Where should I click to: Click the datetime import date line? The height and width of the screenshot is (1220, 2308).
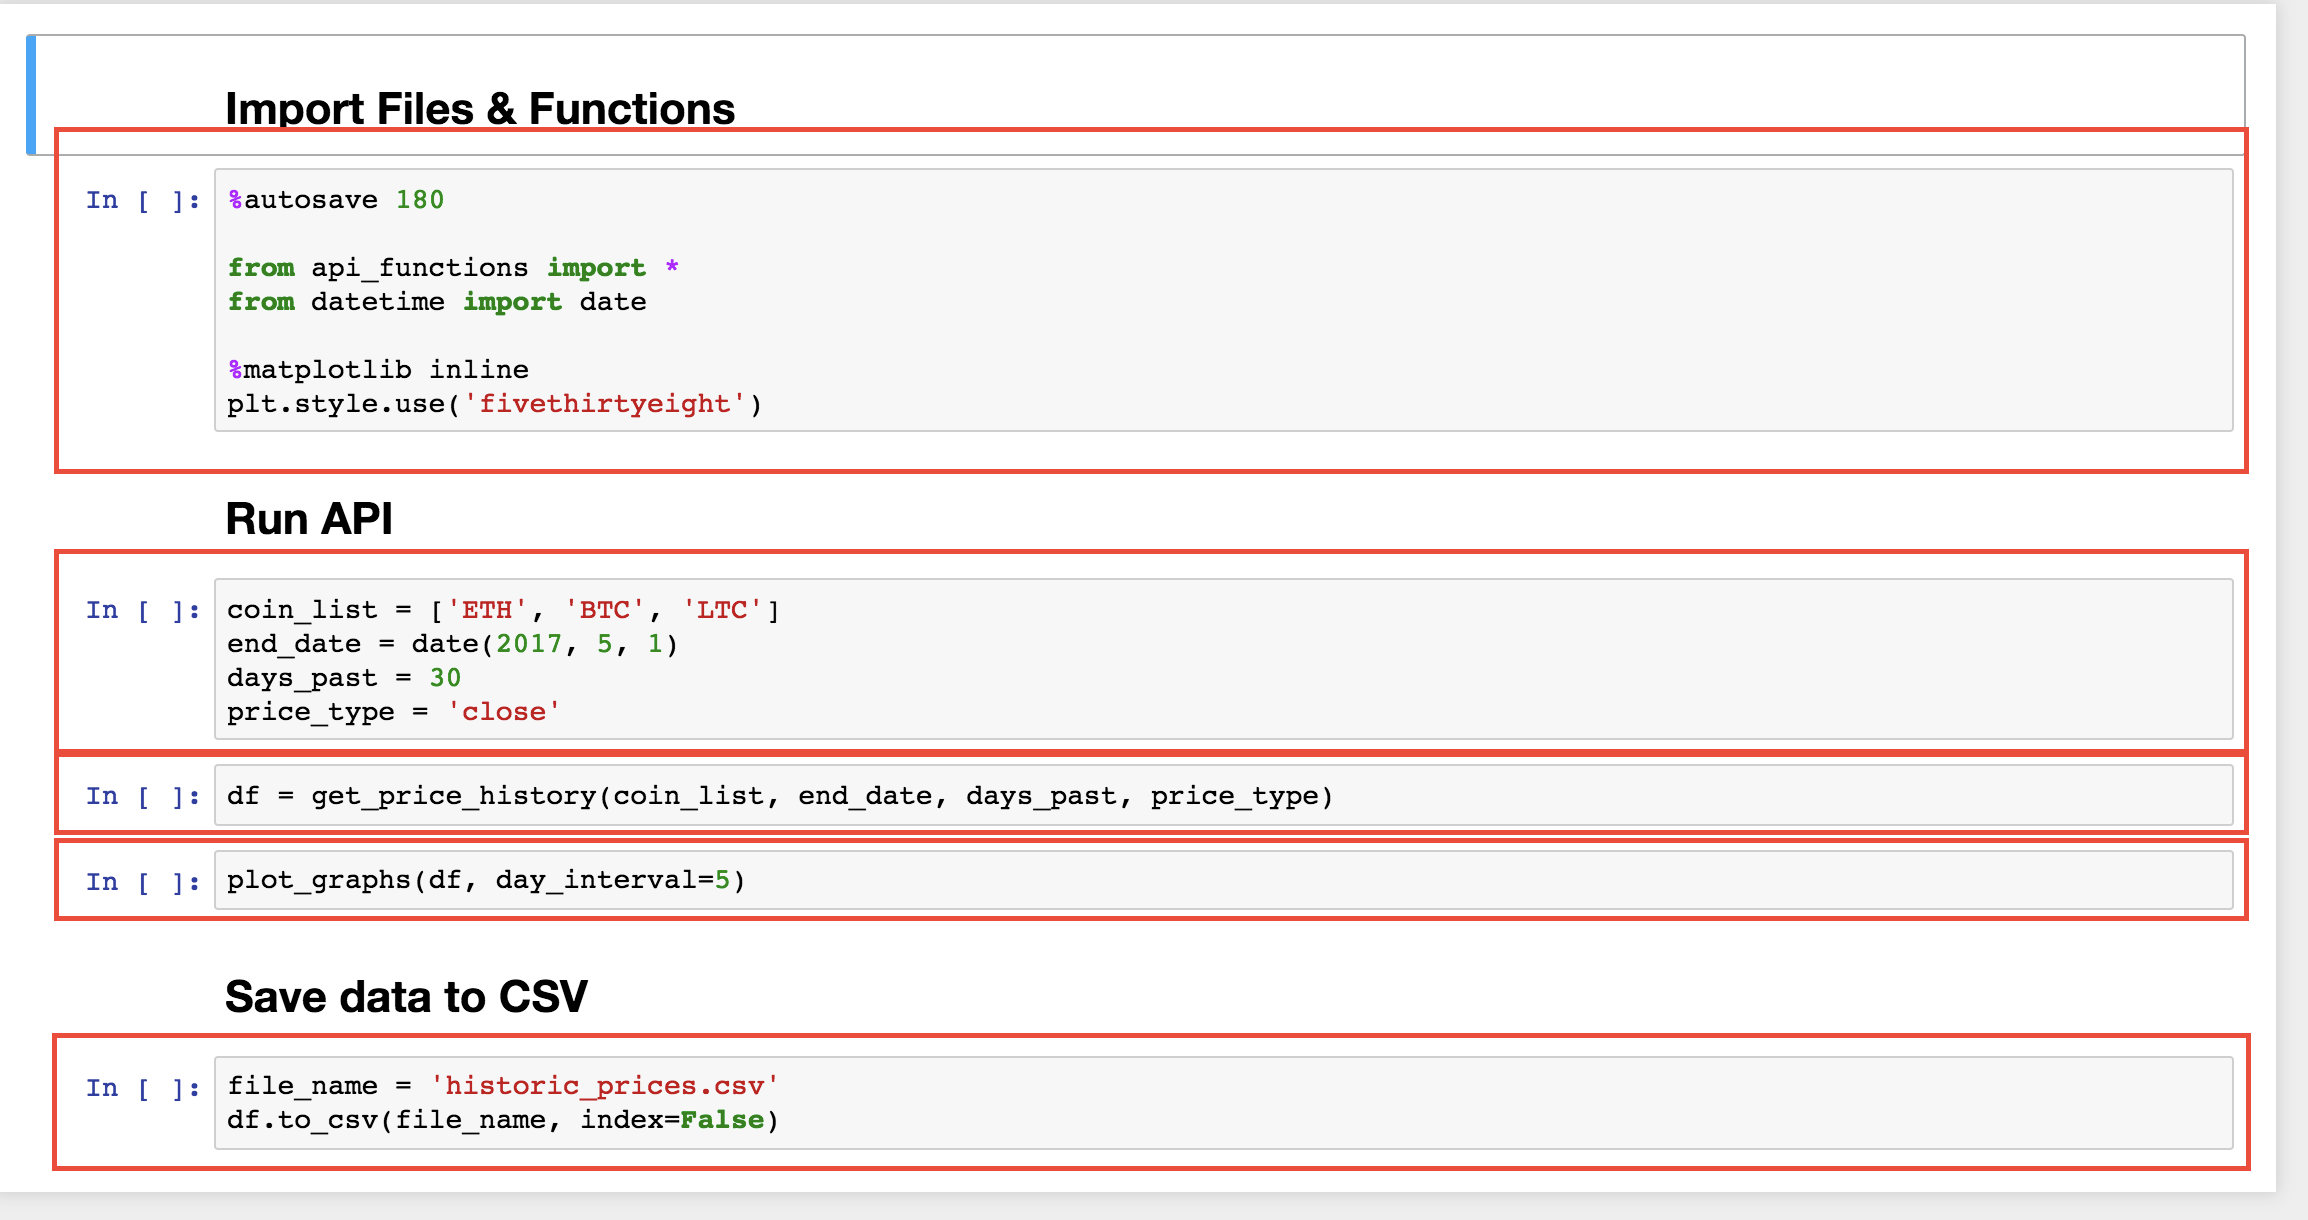[437, 302]
